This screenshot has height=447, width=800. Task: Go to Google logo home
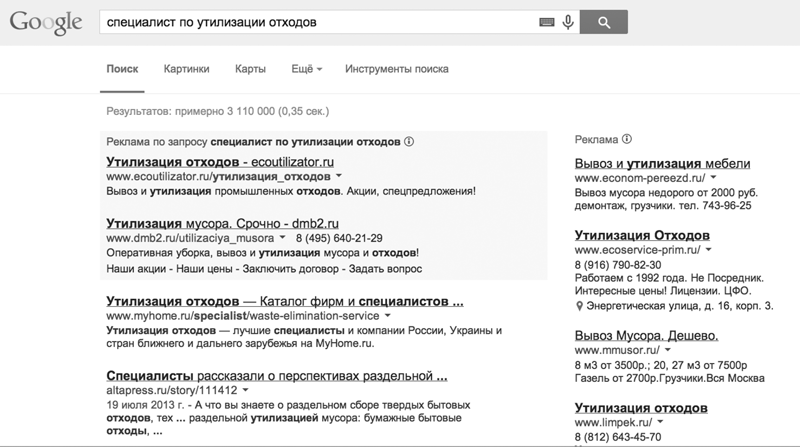point(44,22)
